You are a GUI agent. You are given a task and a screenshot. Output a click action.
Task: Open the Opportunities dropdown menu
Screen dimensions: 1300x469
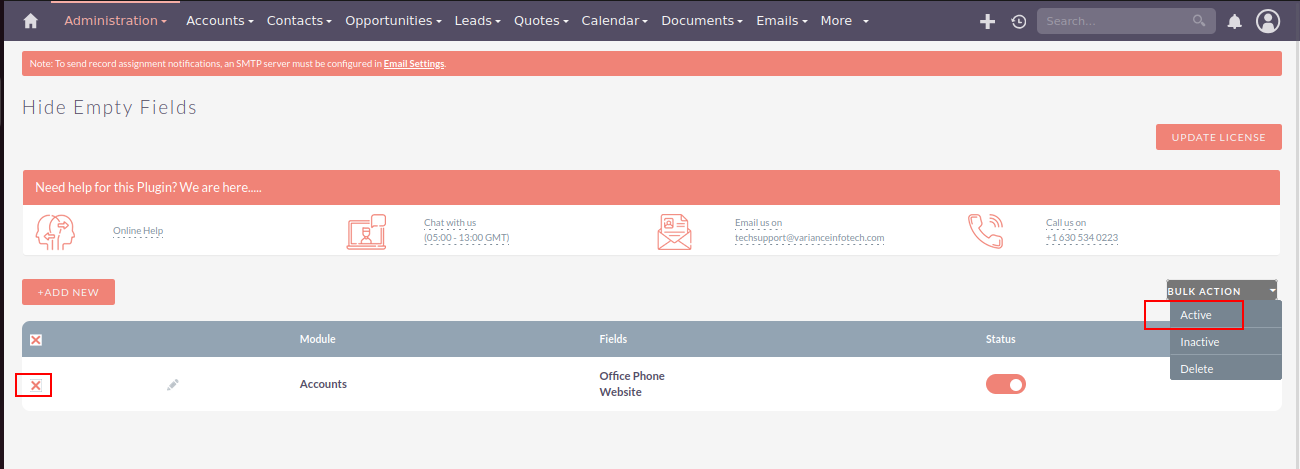[x=393, y=21]
